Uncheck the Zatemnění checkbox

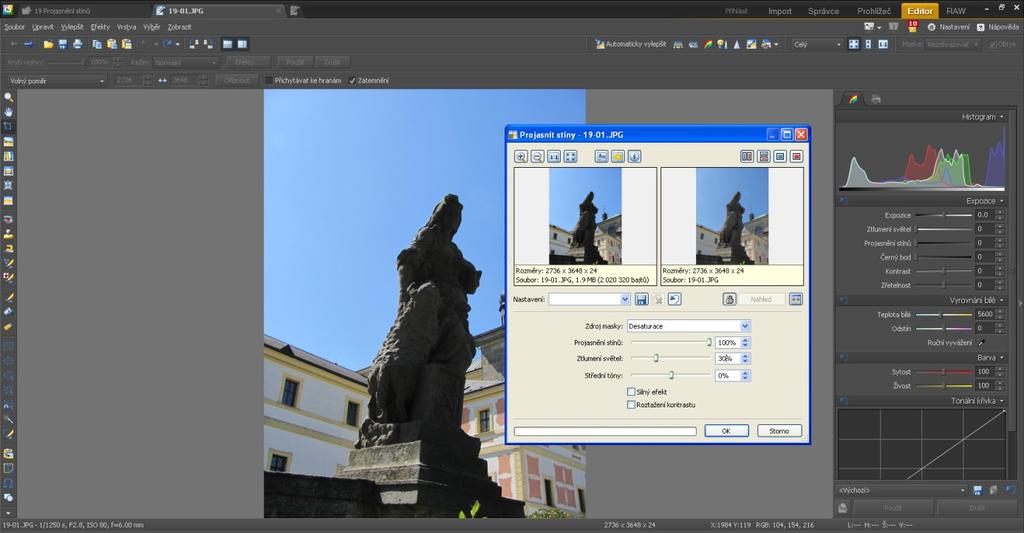coord(353,80)
